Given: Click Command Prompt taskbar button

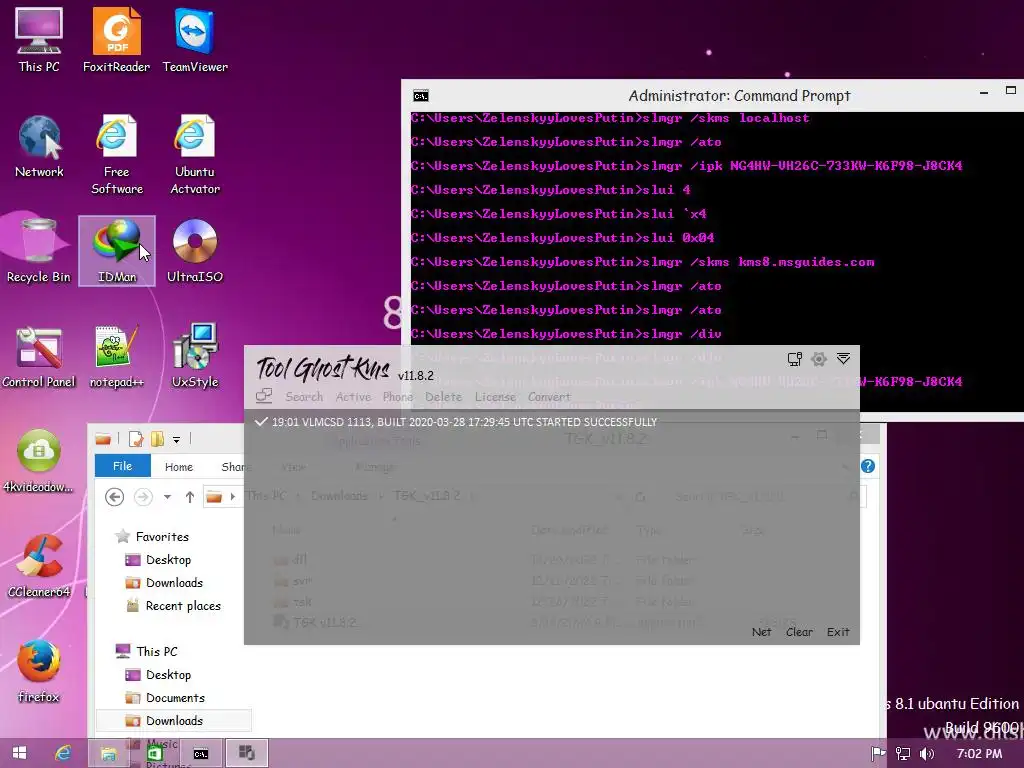Looking at the screenshot, I should [x=200, y=753].
